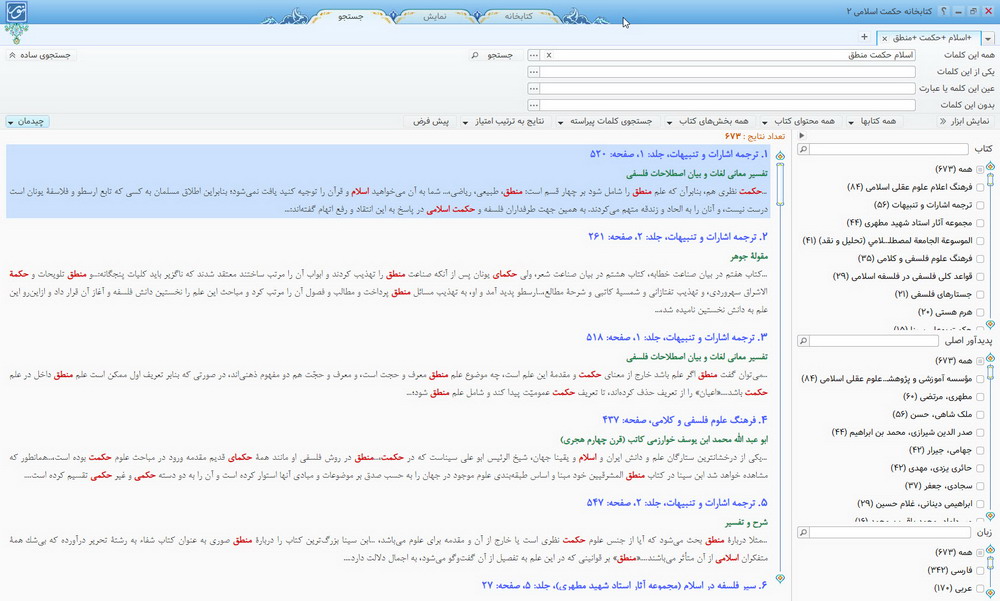Clear the همه این کلمات search field
1000x601 pixels.
(x=548, y=56)
